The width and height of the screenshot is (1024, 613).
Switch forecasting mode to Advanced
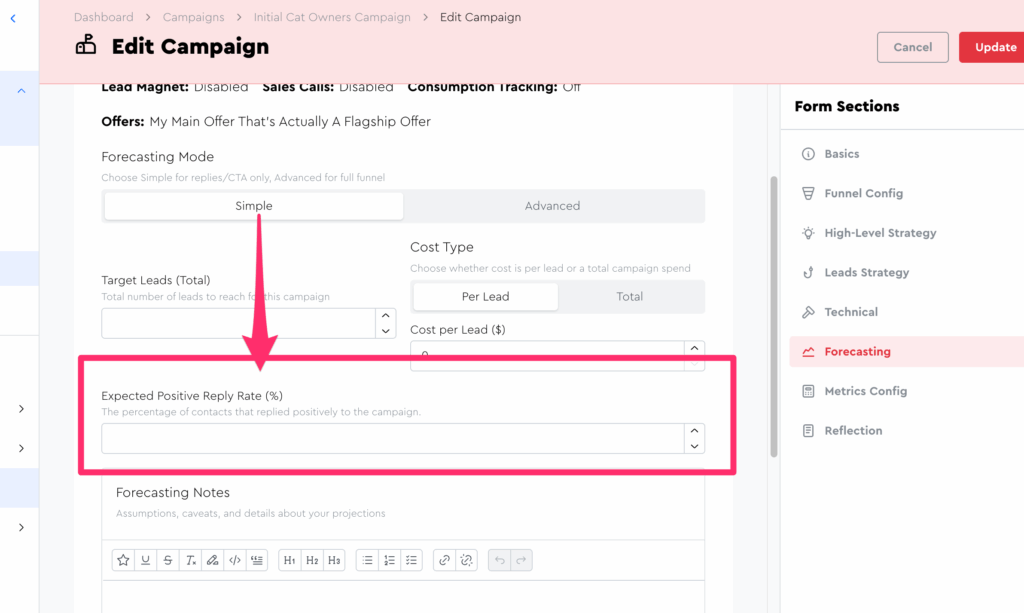pos(552,206)
